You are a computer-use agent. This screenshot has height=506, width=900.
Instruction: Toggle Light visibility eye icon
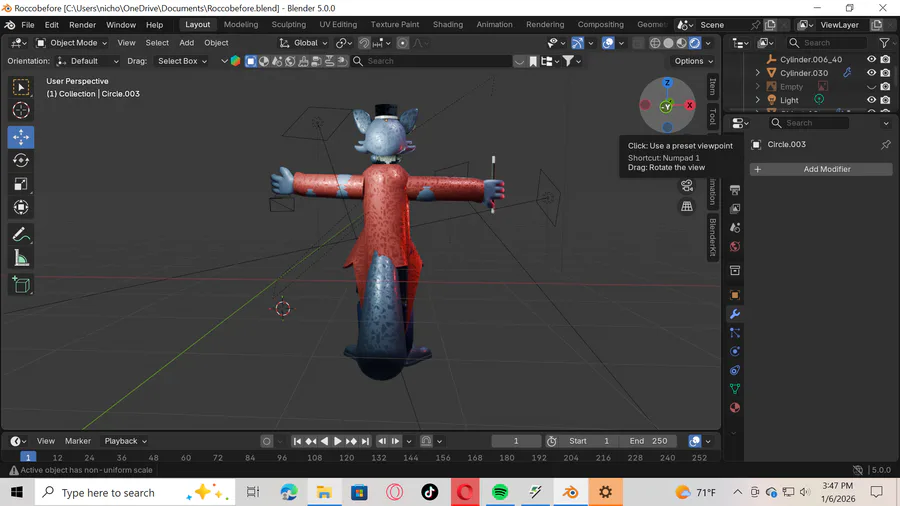871,100
